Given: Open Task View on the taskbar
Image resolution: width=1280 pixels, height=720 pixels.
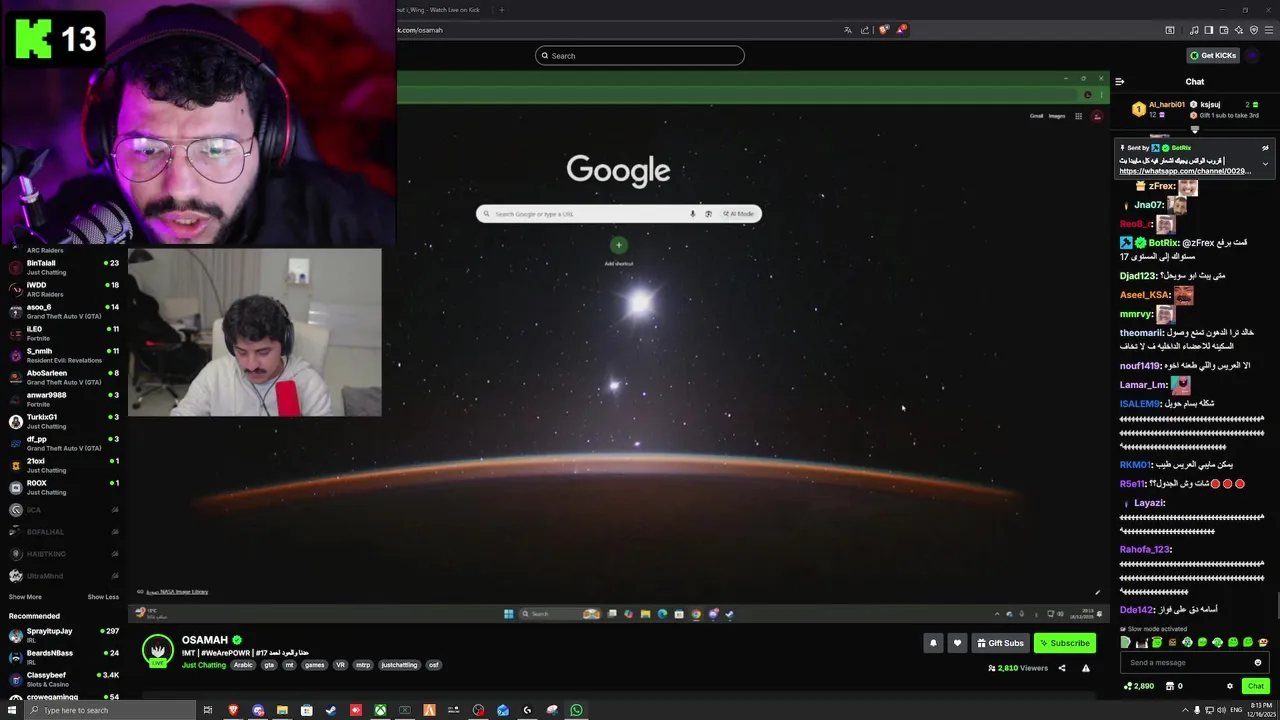Looking at the screenshot, I should (208, 710).
